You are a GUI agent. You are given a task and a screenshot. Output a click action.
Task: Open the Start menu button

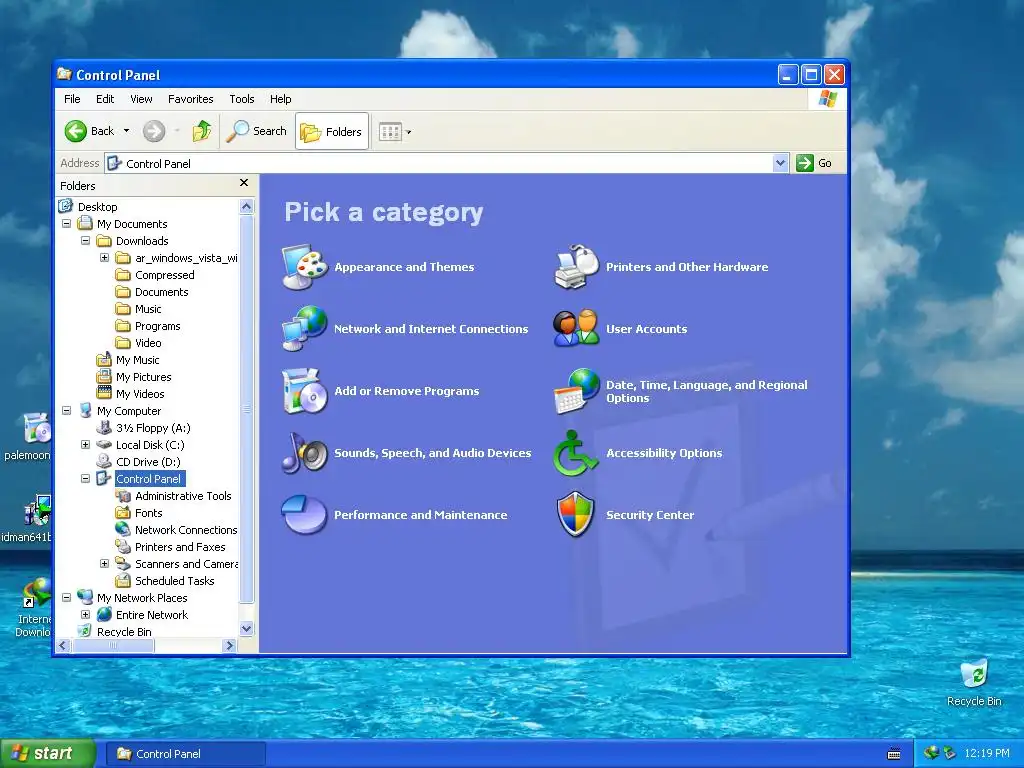click(x=48, y=754)
